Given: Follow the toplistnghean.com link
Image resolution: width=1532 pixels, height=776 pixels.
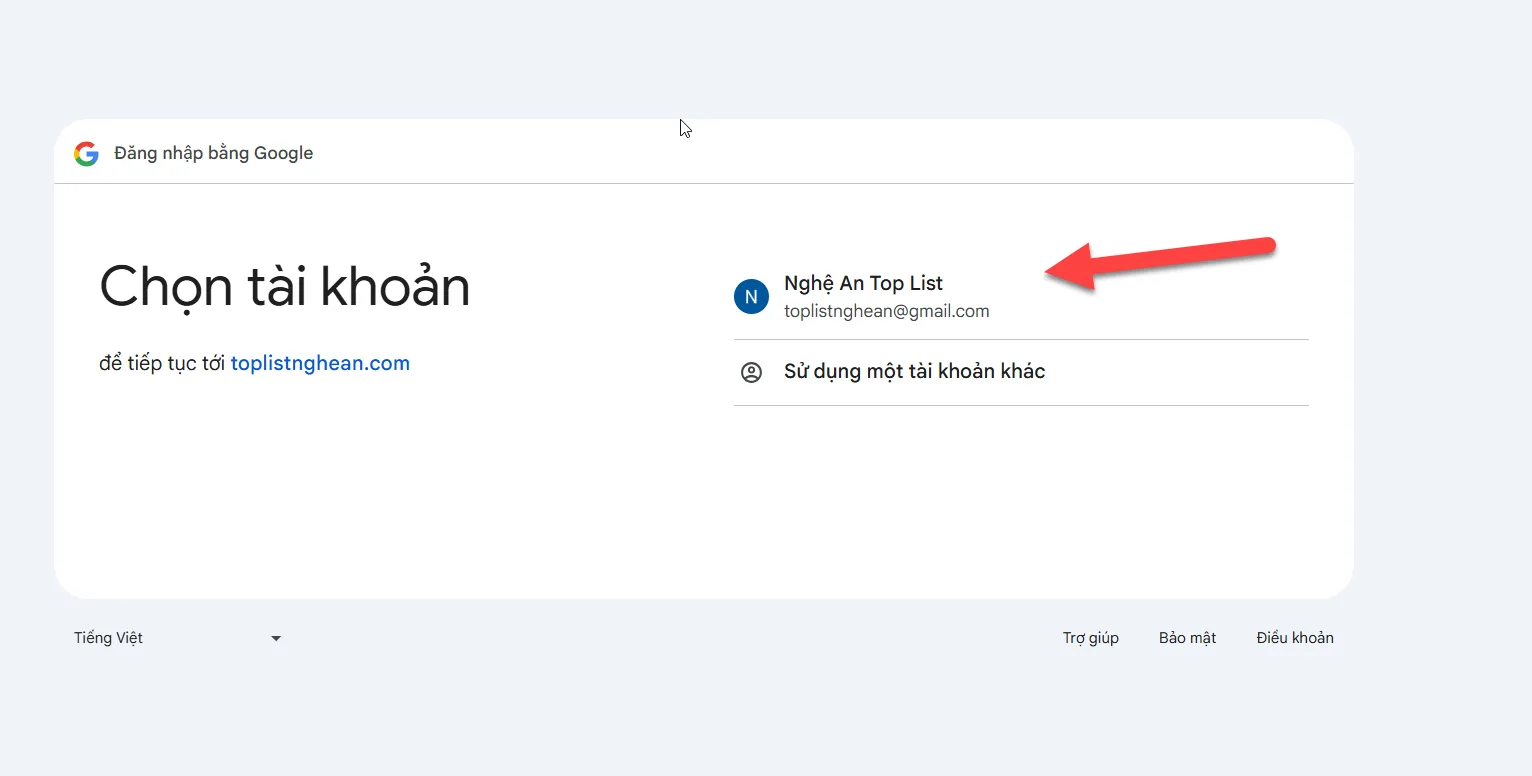Looking at the screenshot, I should coord(320,363).
